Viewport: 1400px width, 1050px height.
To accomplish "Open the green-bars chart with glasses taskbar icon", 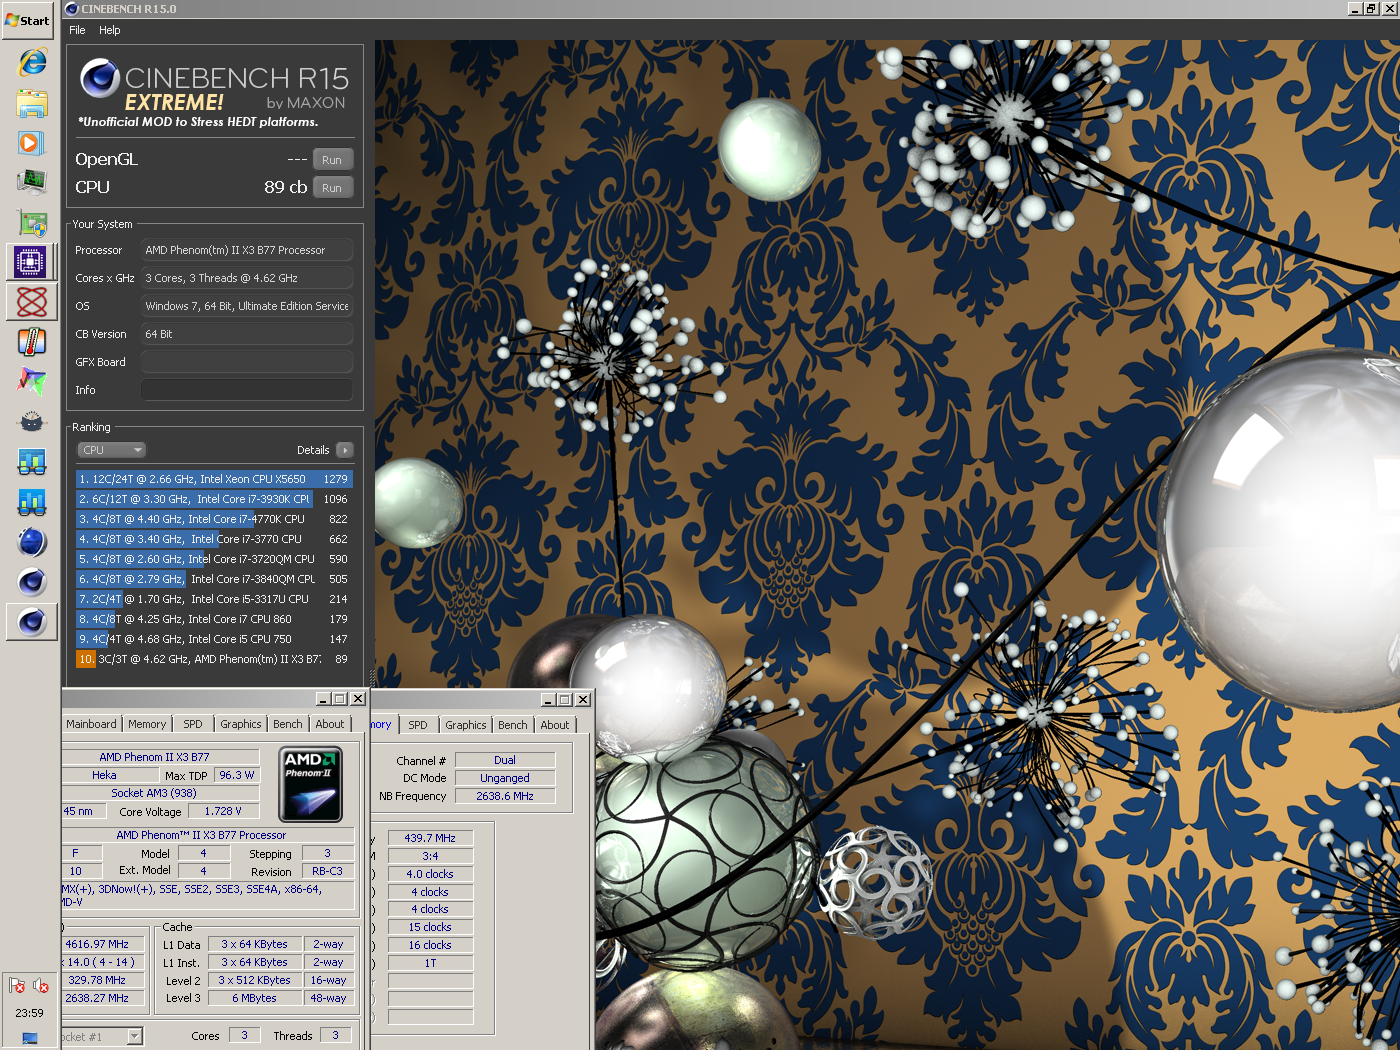I will coord(32,462).
